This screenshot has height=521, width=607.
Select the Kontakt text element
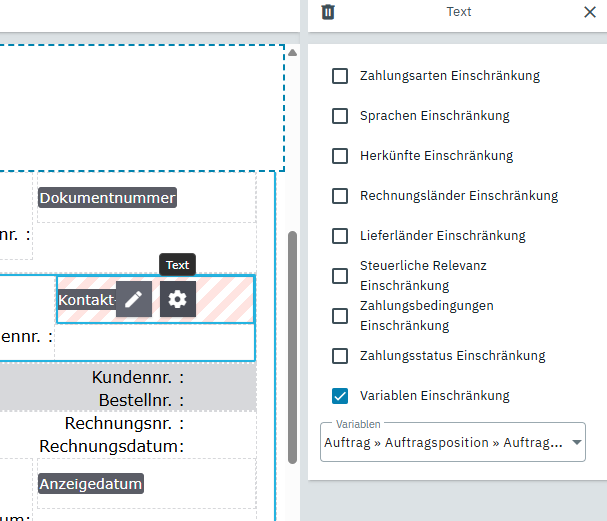86,300
